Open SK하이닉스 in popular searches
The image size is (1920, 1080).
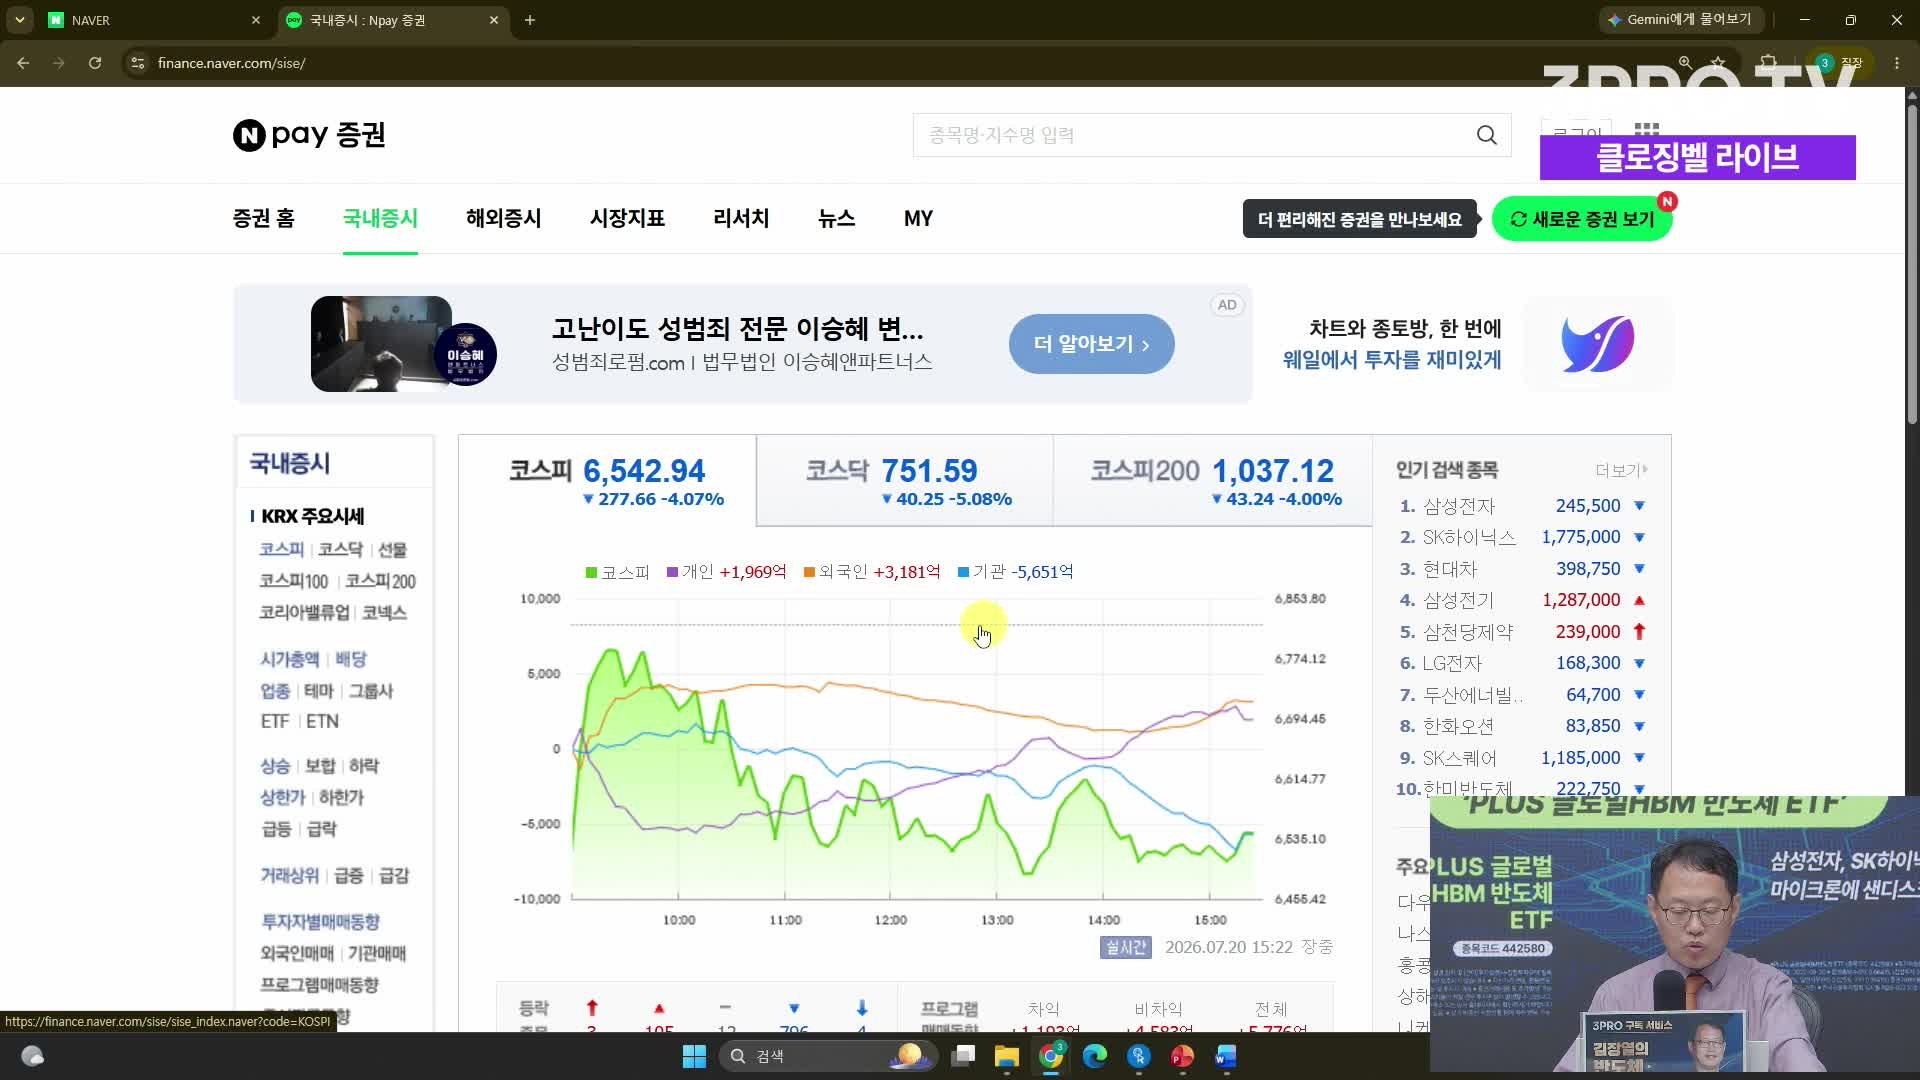tap(1469, 537)
